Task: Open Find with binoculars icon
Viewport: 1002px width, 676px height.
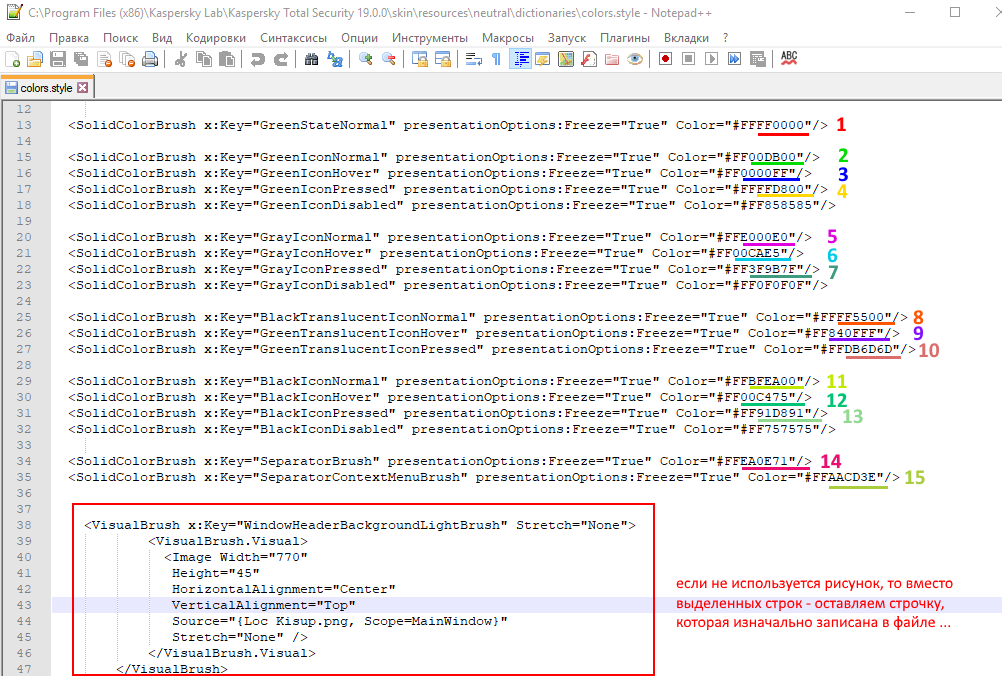Action: click(311, 59)
